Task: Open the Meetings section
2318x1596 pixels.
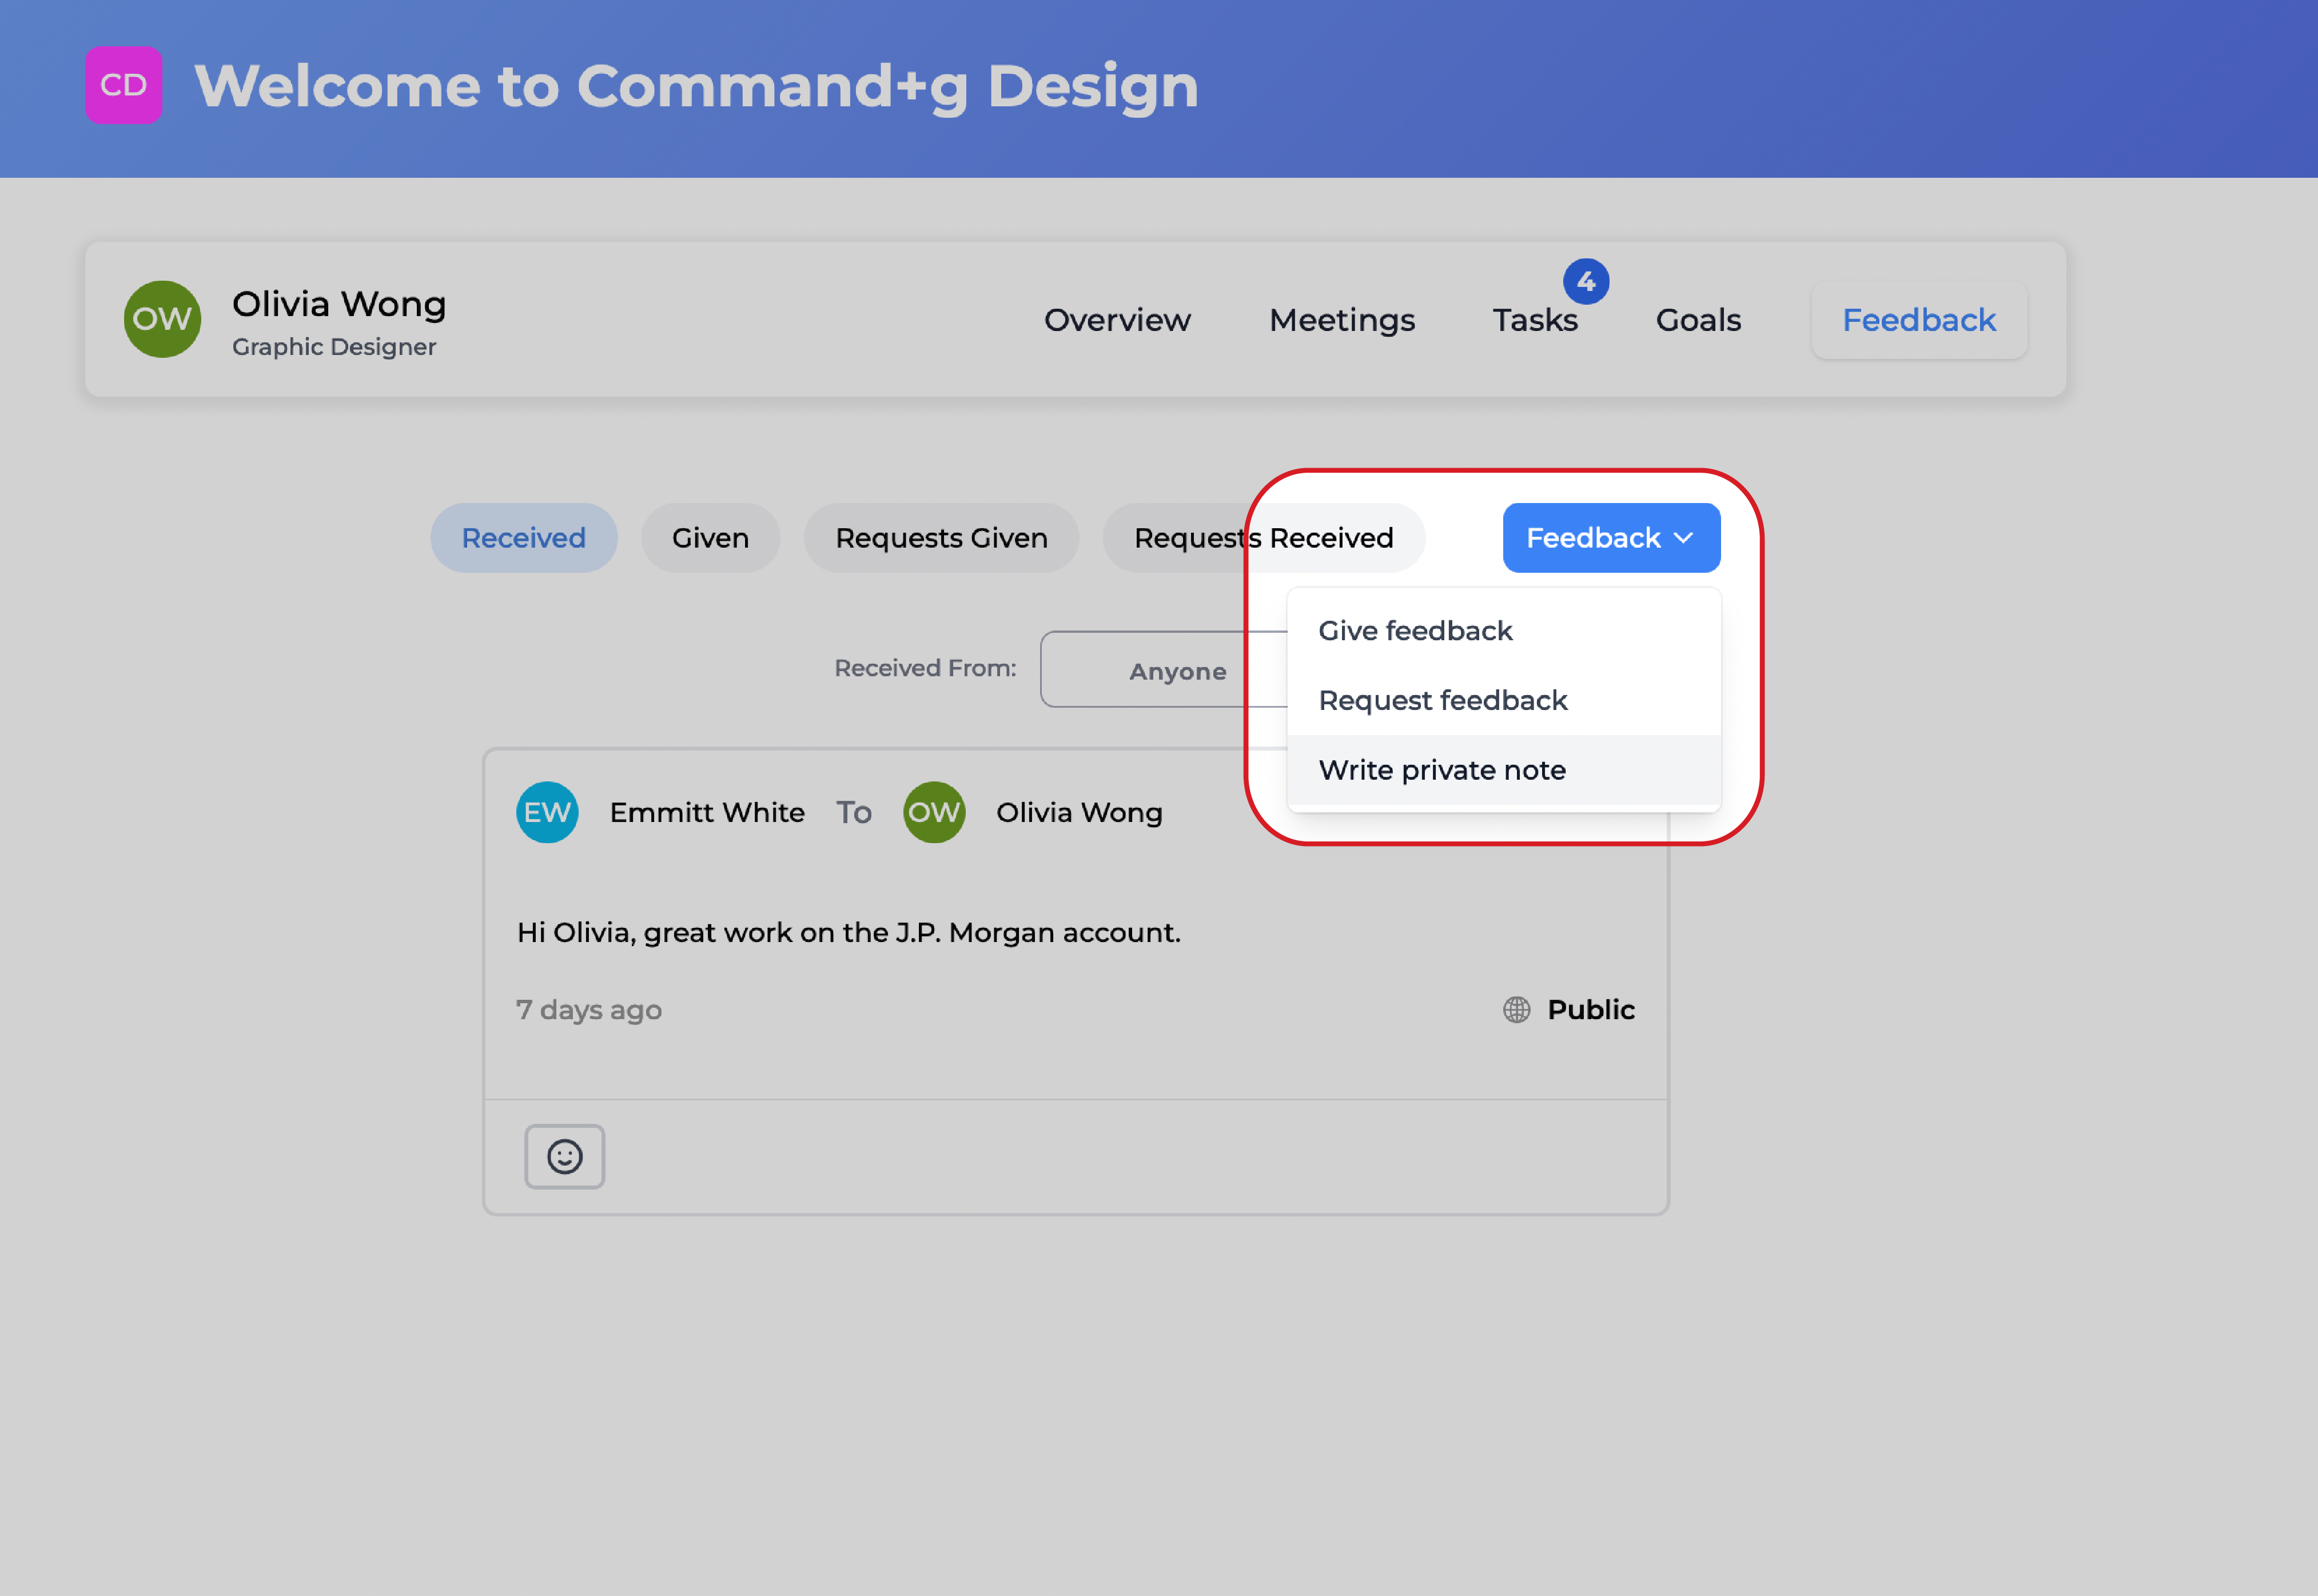Action: (1341, 320)
